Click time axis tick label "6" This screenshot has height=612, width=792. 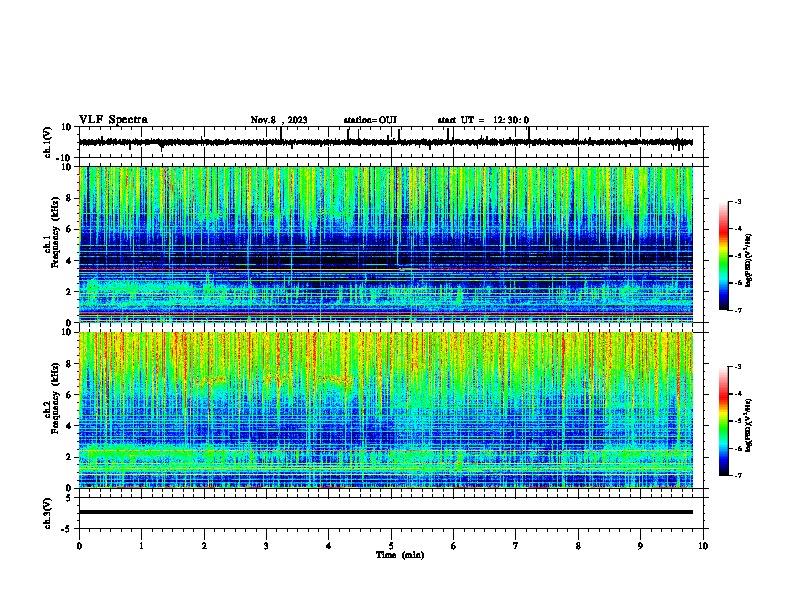[x=453, y=546]
